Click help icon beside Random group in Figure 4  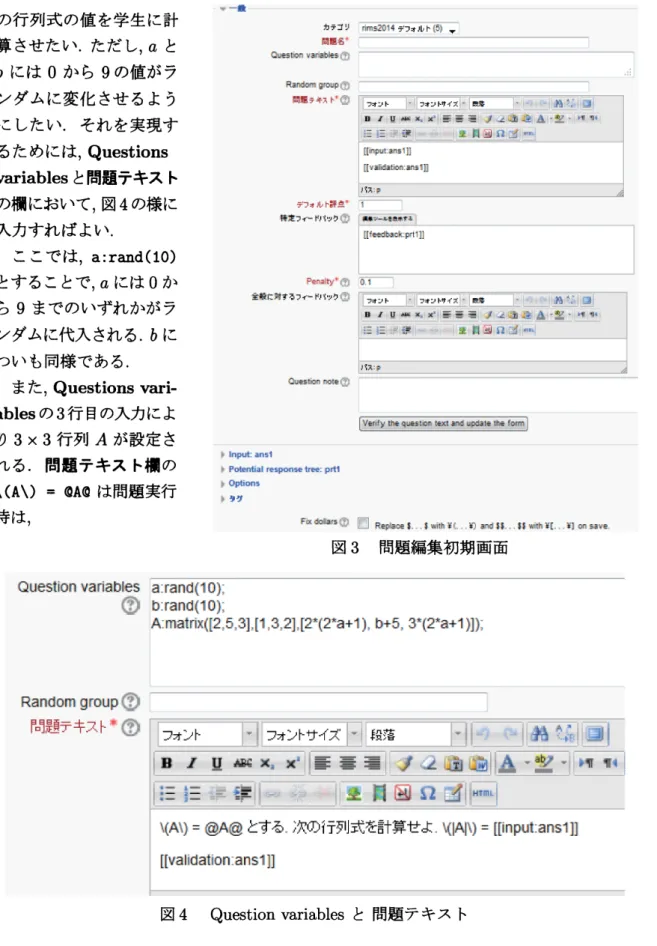[130, 701]
